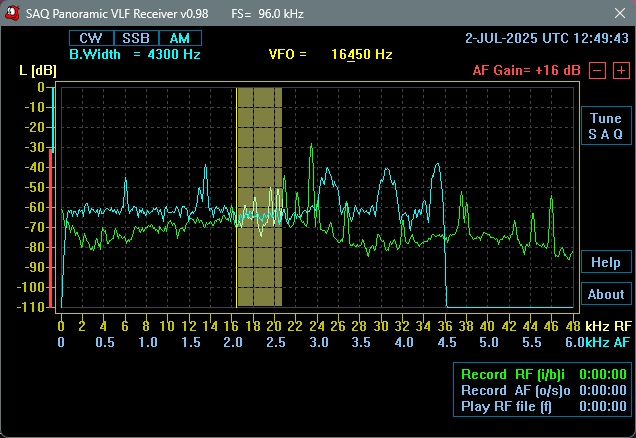Viewport: 636px width, 438px height.
Task: Click the 36 kHz mark on RF axis
Action: 443,326
